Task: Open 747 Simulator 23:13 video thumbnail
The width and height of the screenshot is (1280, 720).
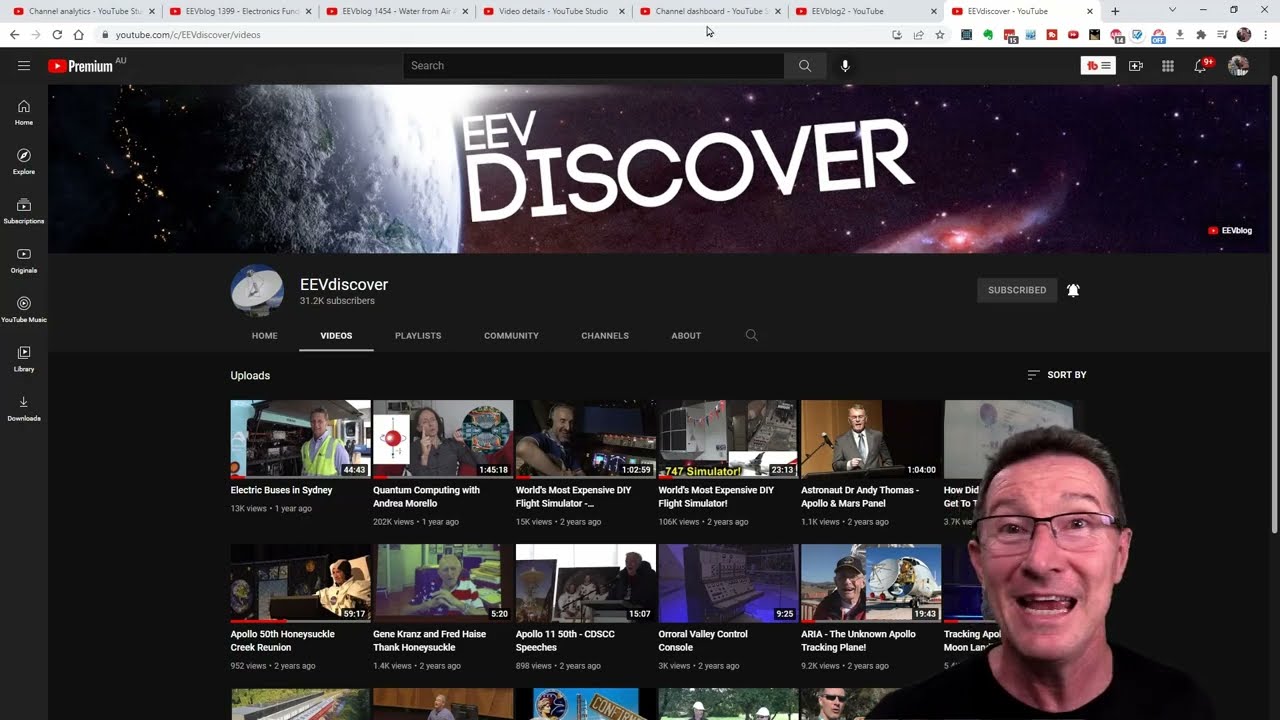Action: coord(728,439)
